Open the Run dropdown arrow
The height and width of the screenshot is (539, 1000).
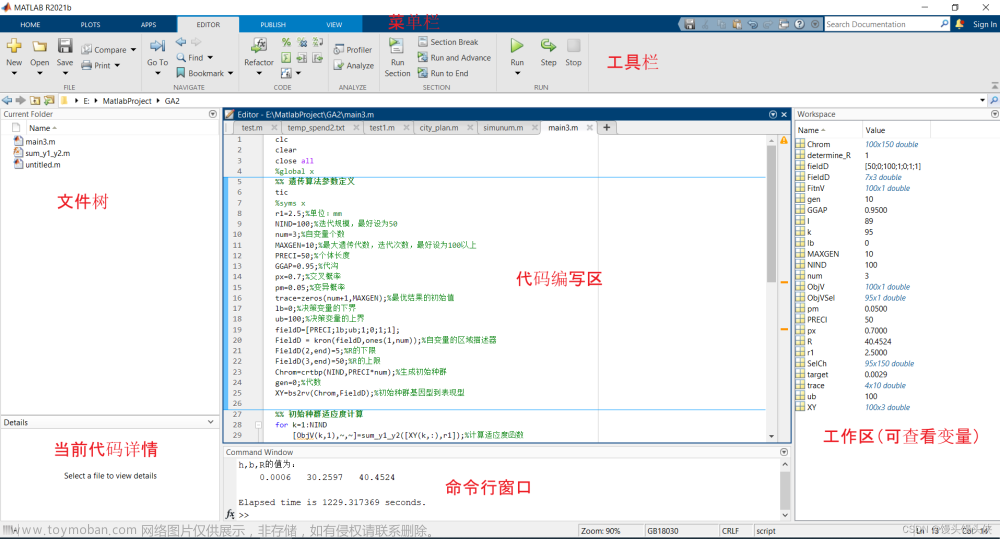point(517,73)
